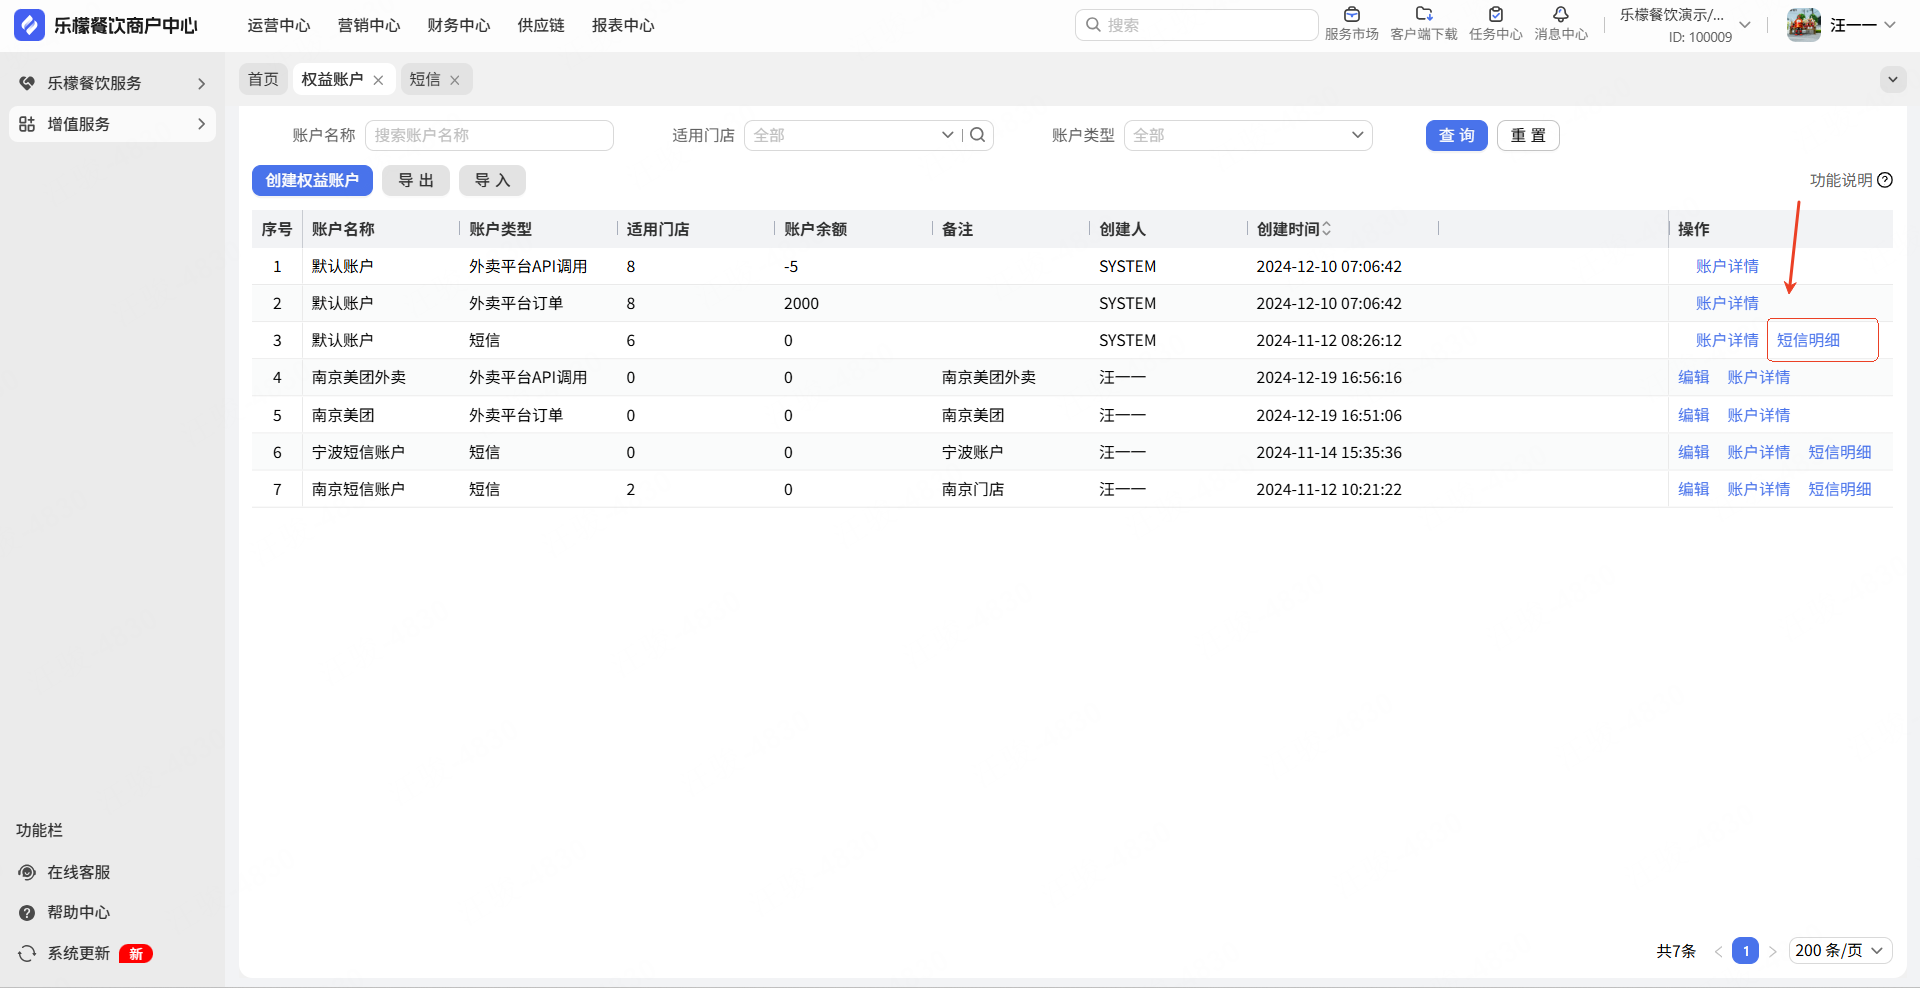Open the 任务中心 task center icon
Screen dimensions: 1920x988
1495,15
